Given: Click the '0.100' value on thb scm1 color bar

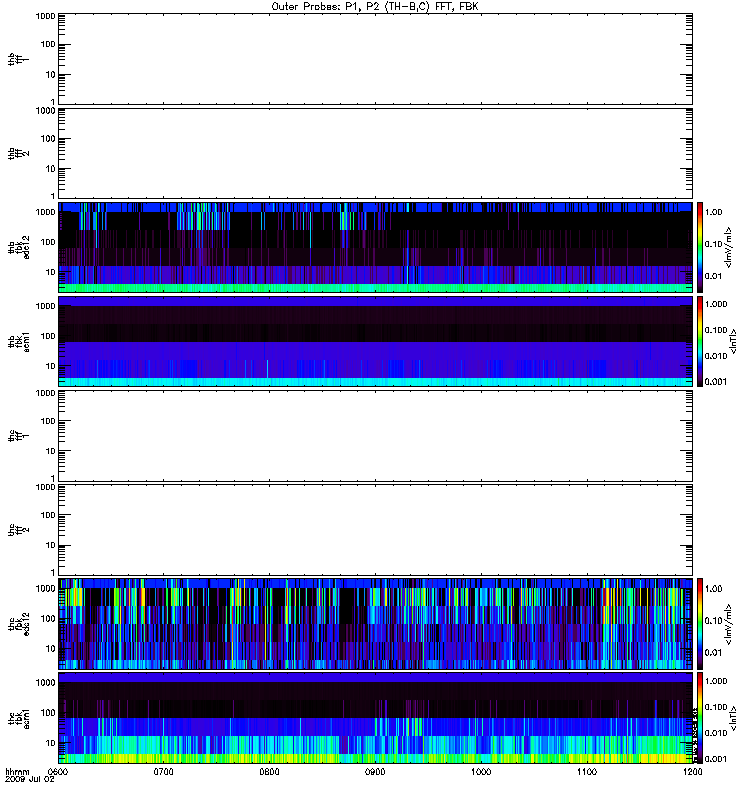Looking at the screenshot, I should [x=716, y=330].
